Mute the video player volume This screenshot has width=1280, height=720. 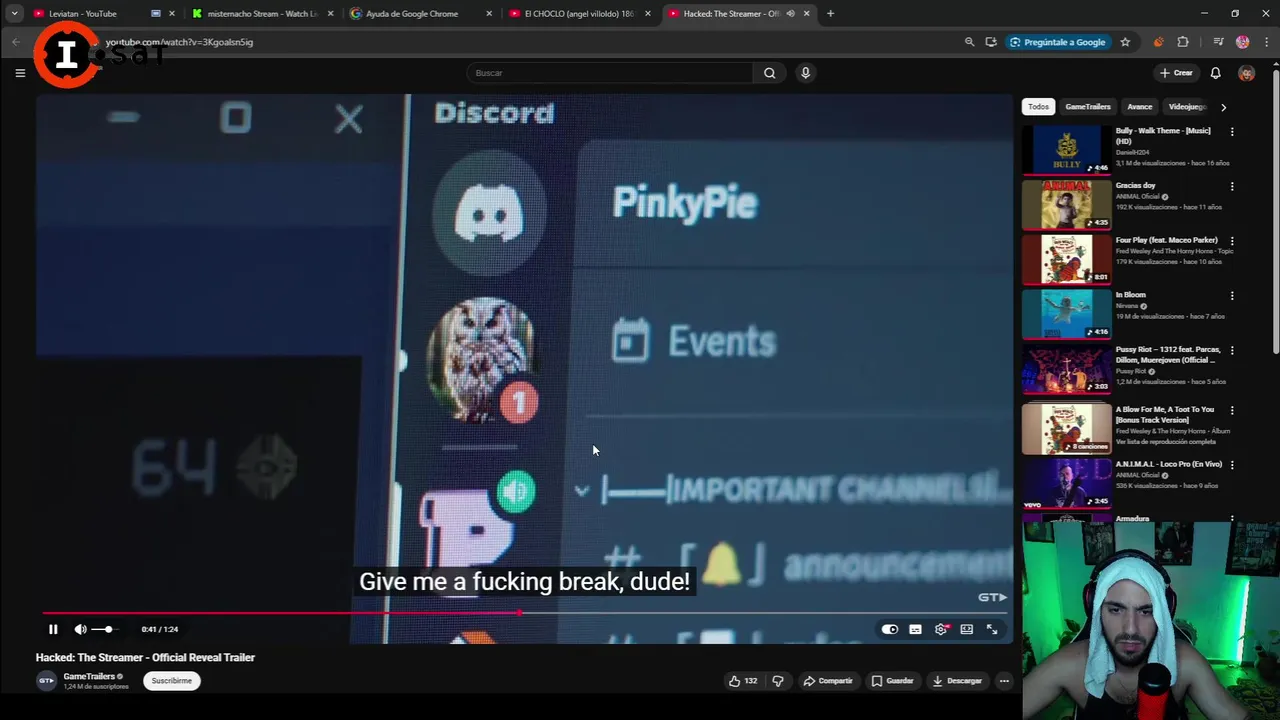pyautogui.click(x=80, y=629)
